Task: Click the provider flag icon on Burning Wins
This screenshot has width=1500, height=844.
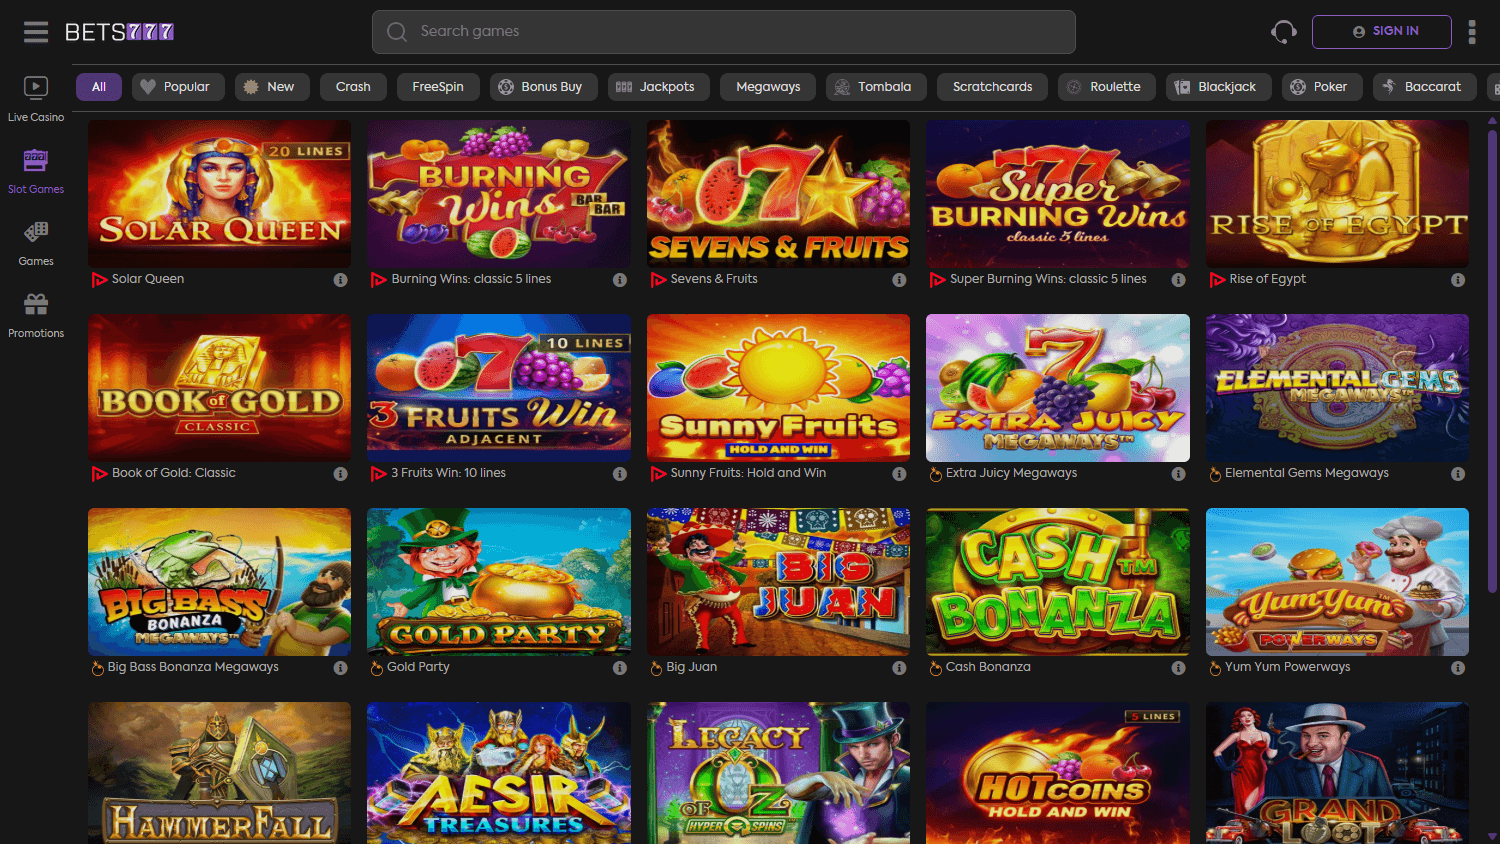Action: pos(378,279)
